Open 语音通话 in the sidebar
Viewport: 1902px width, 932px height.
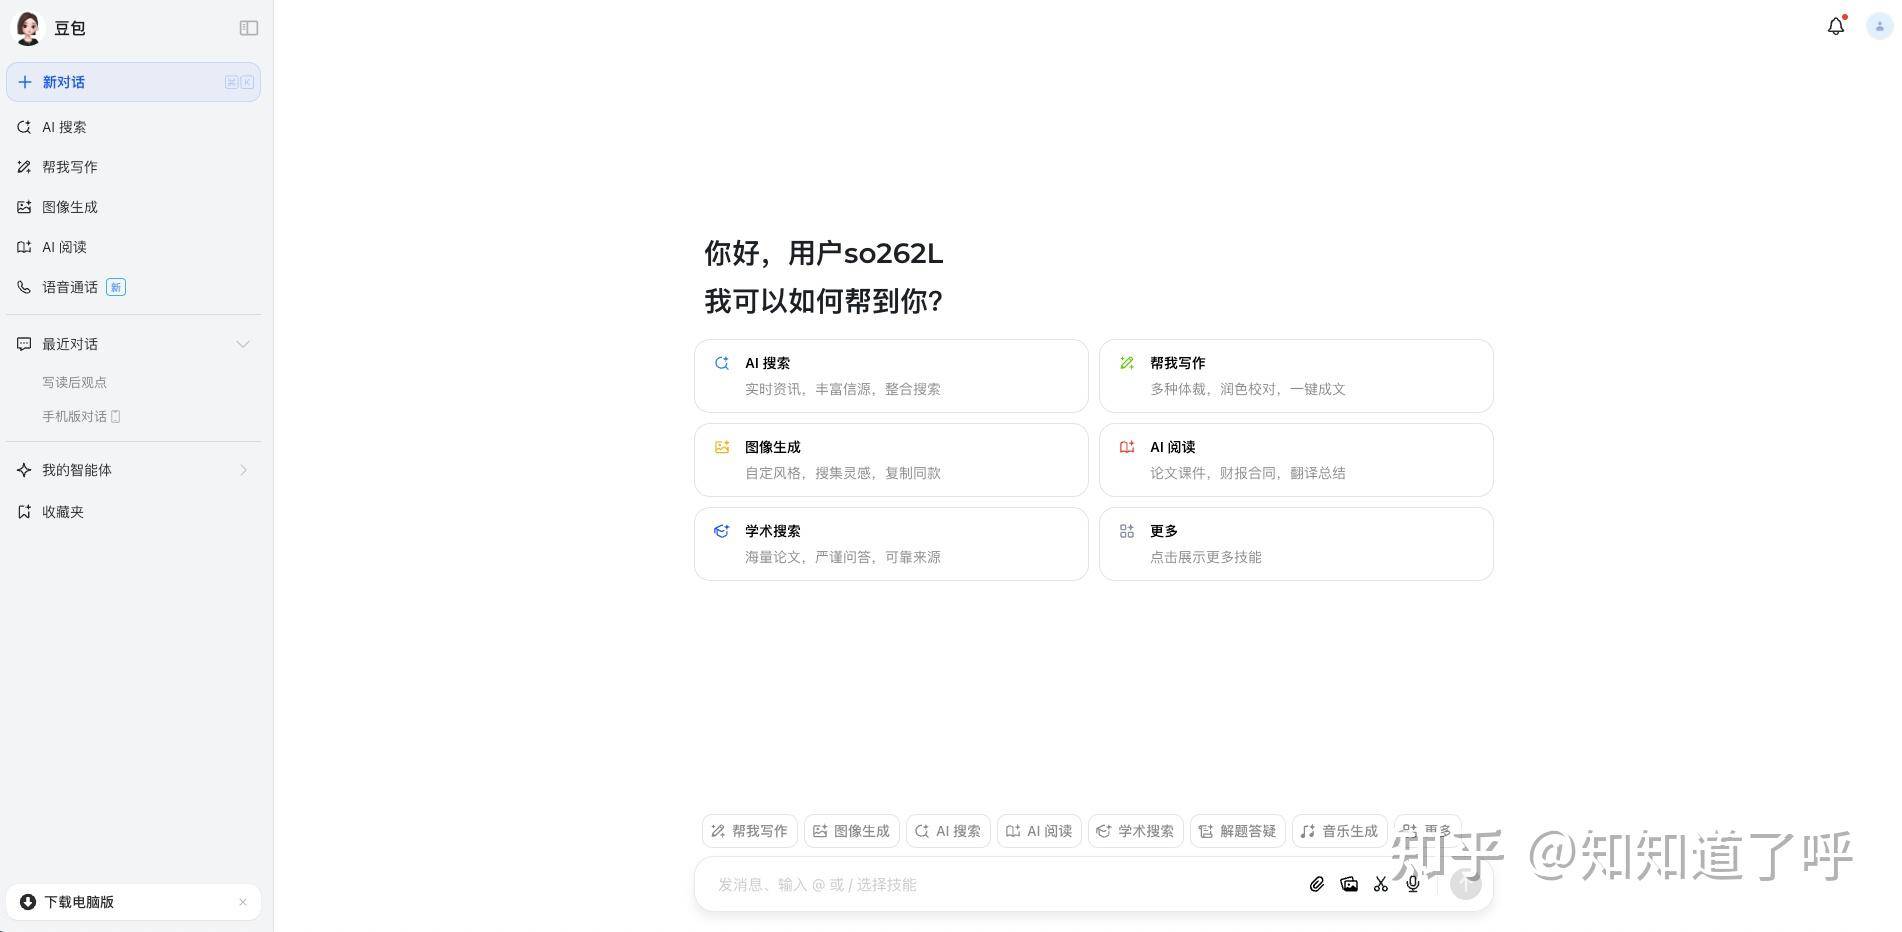click(x=133, y=287)
